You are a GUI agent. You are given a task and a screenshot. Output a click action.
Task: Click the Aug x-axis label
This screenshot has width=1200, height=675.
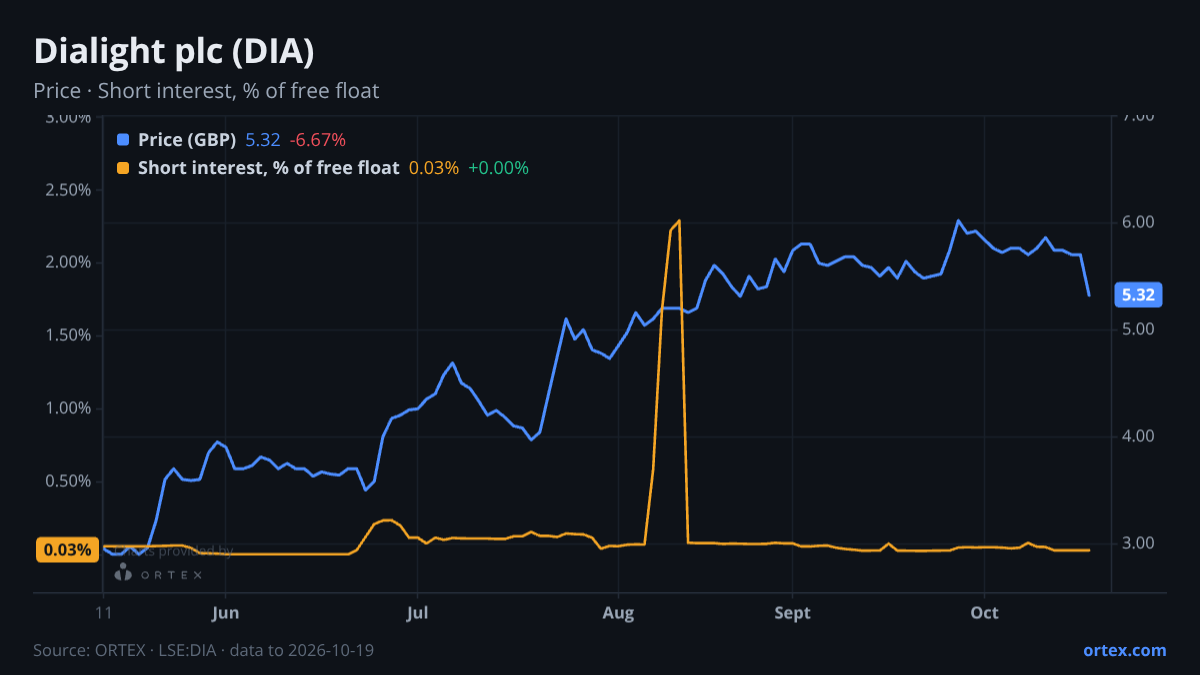[619, 613]
